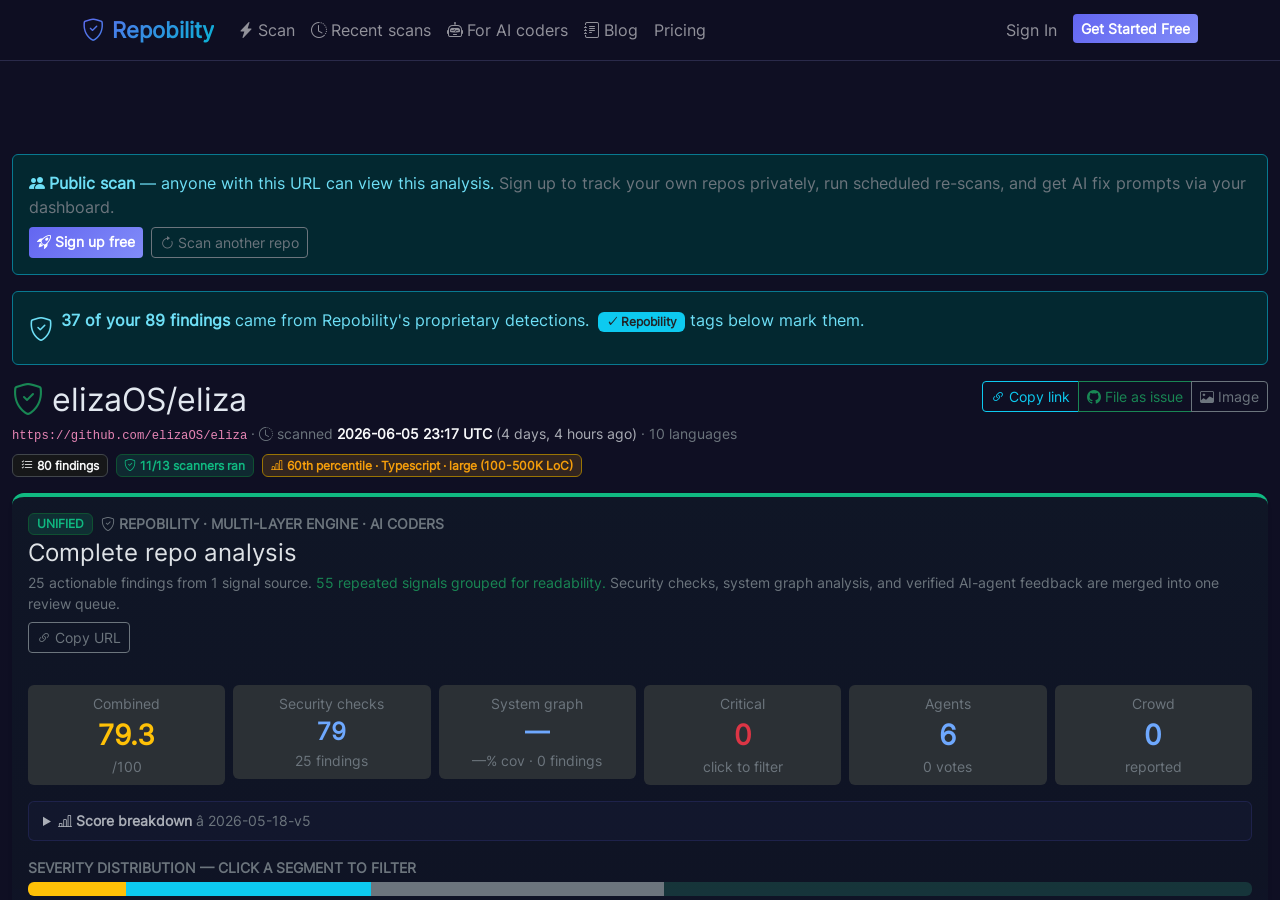1280x900 pixels.
Task: Go to the For AI coders page
Action: (507, 30)
